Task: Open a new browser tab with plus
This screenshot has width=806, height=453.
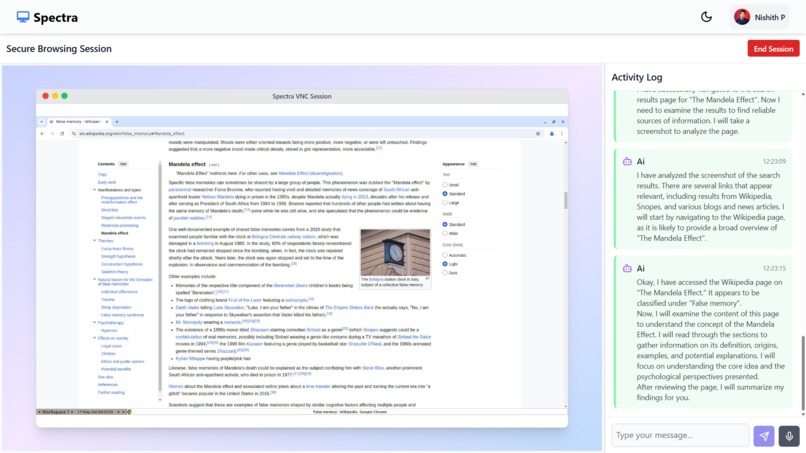Action: pyautogui.click(x=117, y=122)
